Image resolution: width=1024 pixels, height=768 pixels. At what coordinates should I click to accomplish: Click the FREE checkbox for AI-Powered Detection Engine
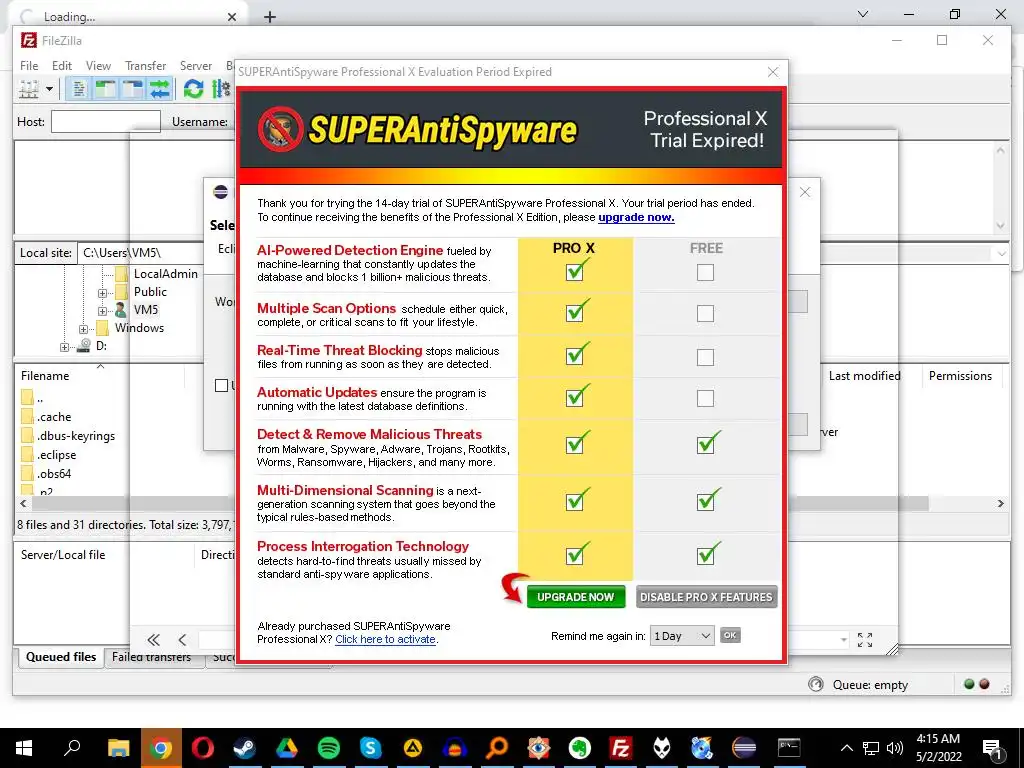pos(705,272)
